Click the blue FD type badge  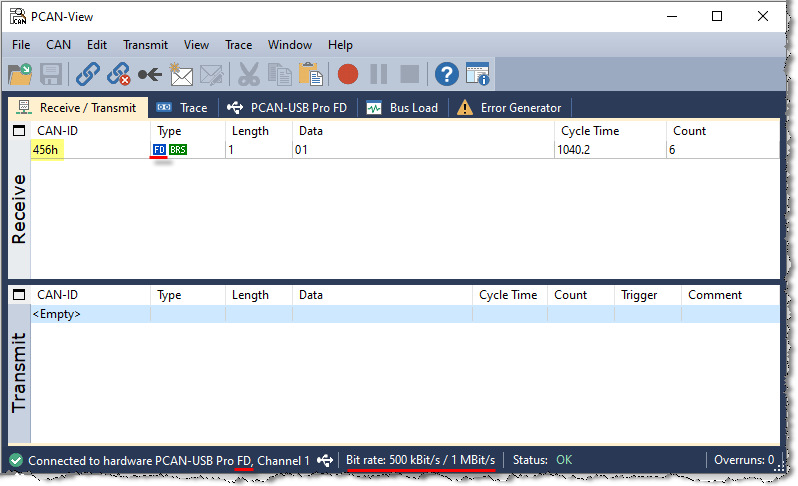[x=159, y=150]
